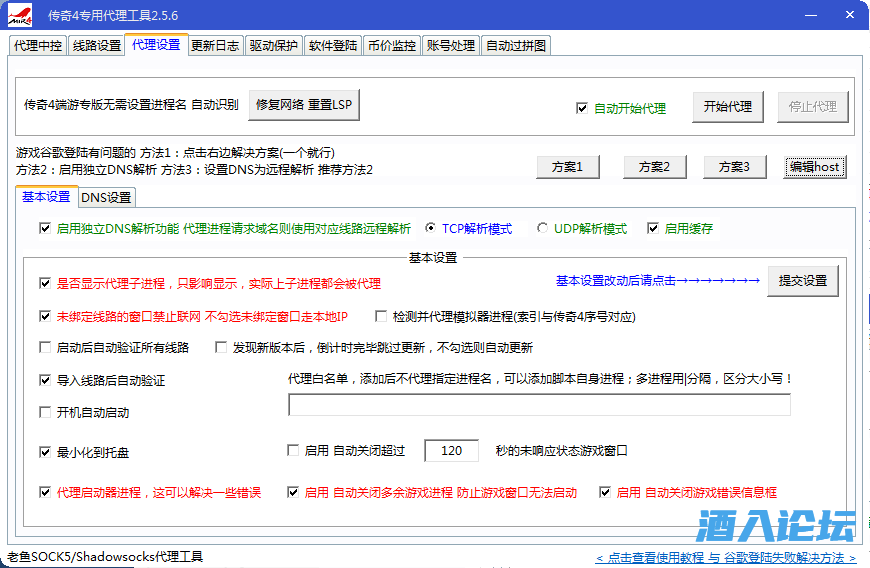Viewport: 870px width, 568px height.
Task: Disable the 最小化到托盘 checkbox
Action: (45, 452)
